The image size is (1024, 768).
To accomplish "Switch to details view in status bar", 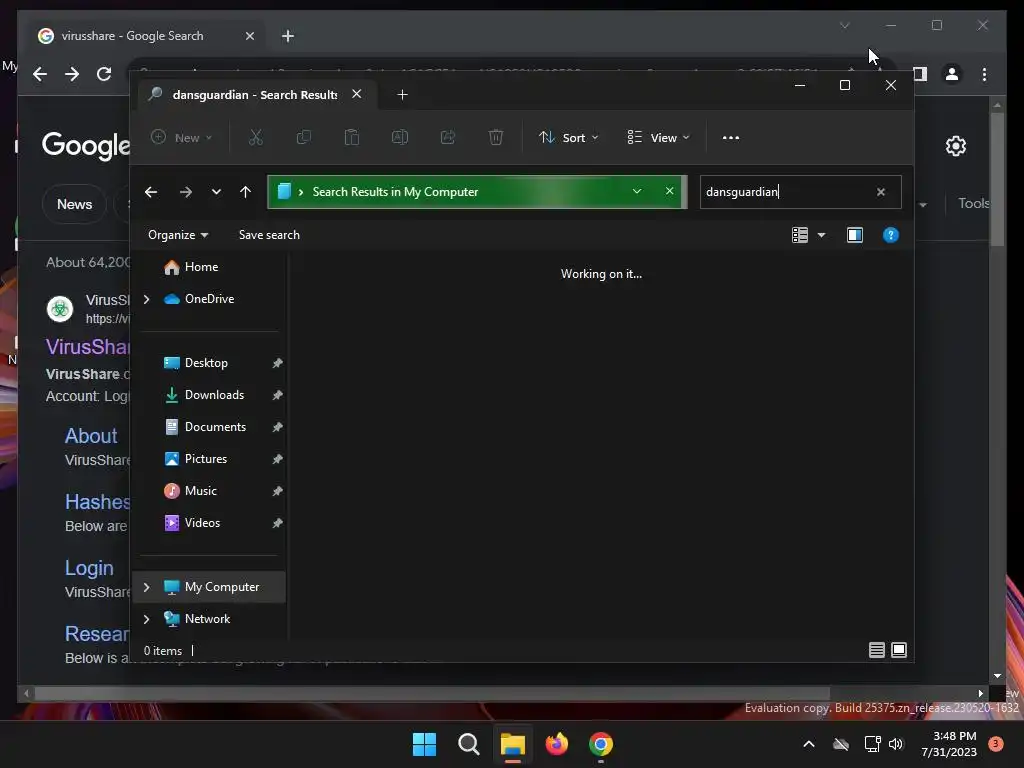I will 877,650.
